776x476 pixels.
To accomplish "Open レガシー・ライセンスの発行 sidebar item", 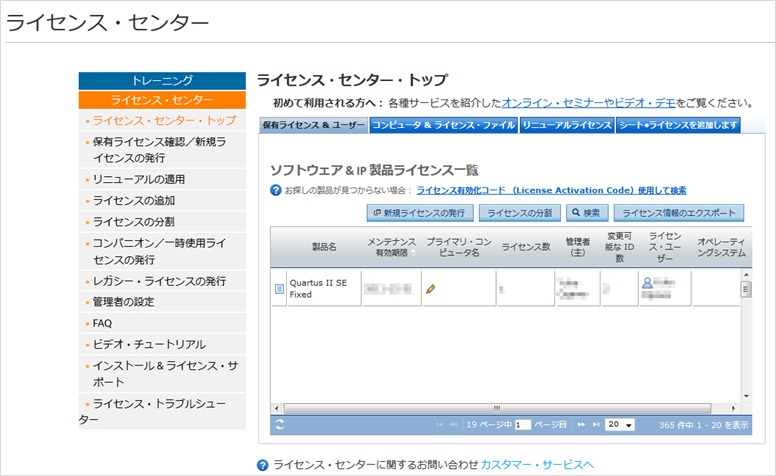I will [x=162, y=281].
